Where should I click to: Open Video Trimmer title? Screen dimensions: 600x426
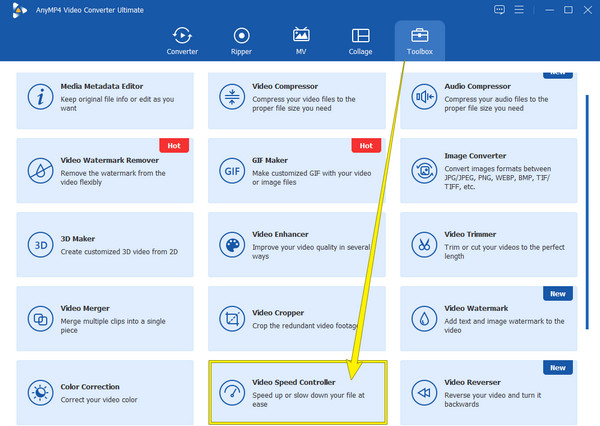[470, 234]
